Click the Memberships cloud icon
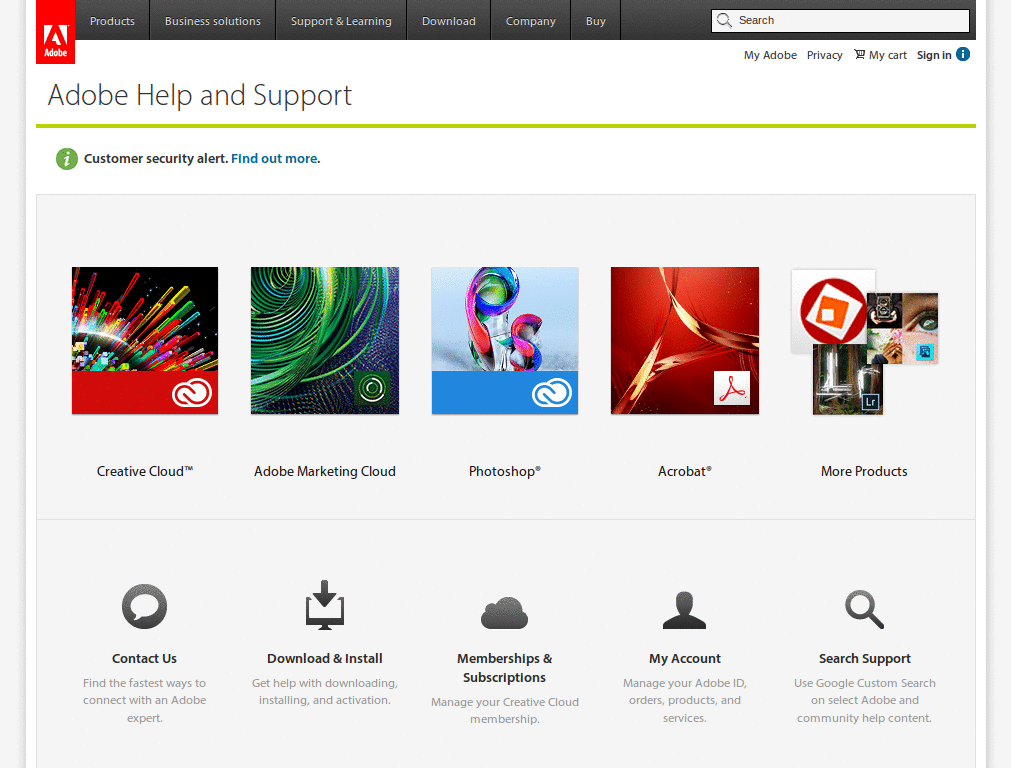This screenshot has height=768, width=1024. point(504,613)
